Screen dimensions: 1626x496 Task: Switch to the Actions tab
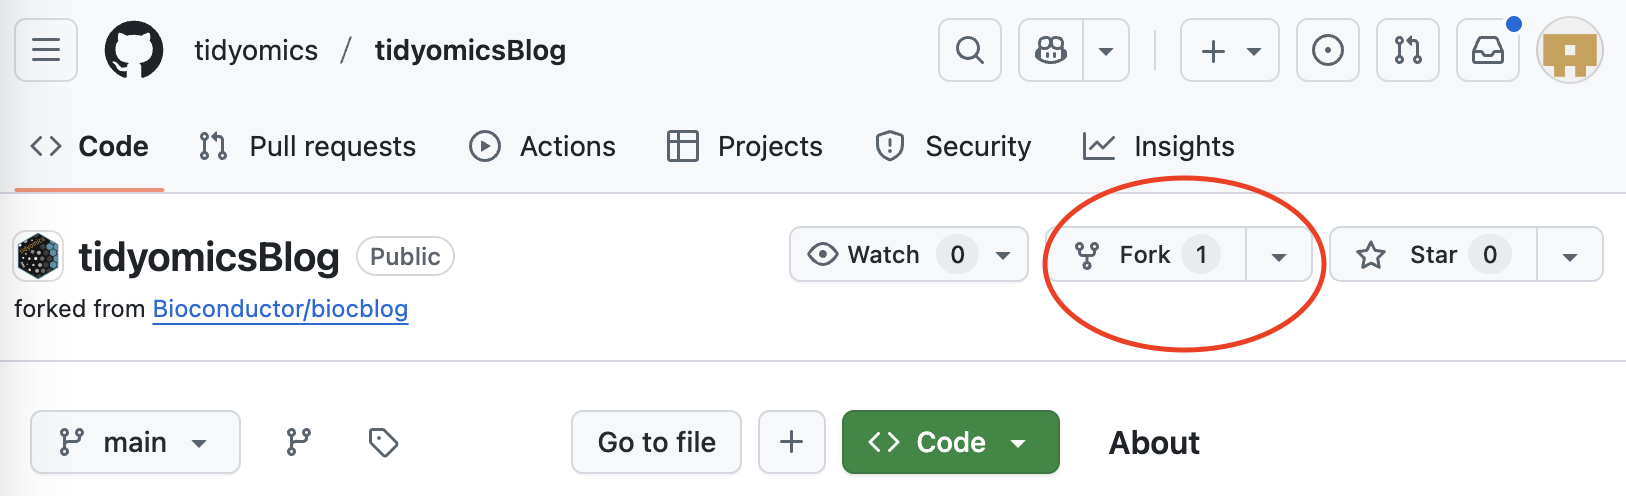(542, 146)
